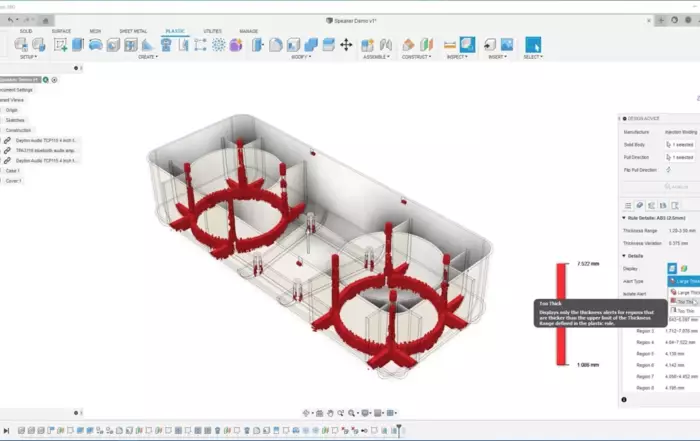The width and height of the screenshot is (700, 441).
Task: Select the Case:1 component in browser
Action: (12, 171)
